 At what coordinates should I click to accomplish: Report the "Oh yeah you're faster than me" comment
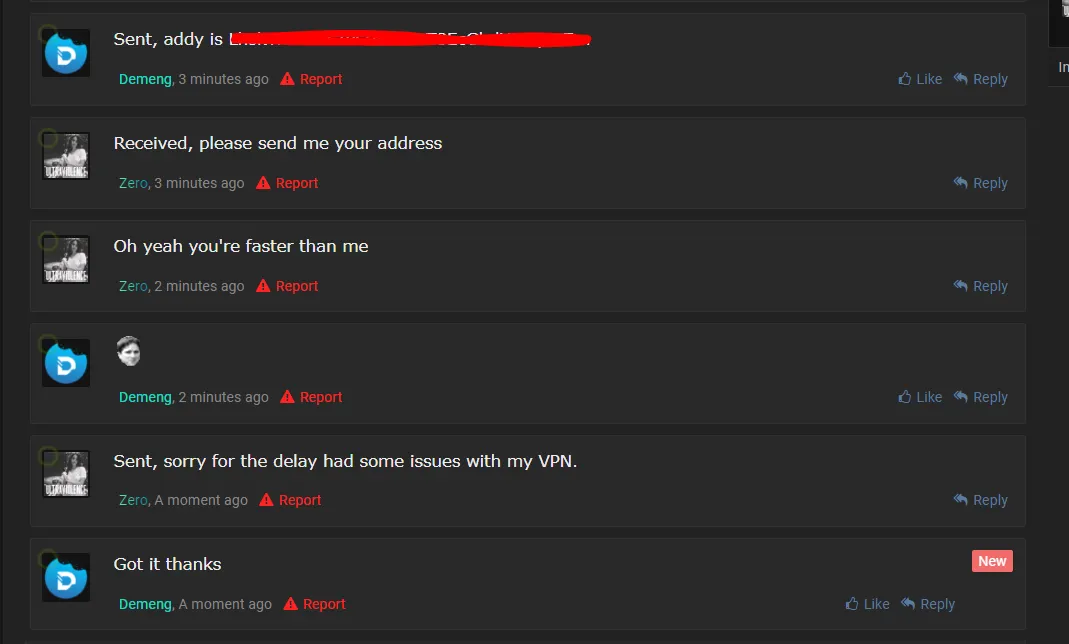(x=287, y=286)
